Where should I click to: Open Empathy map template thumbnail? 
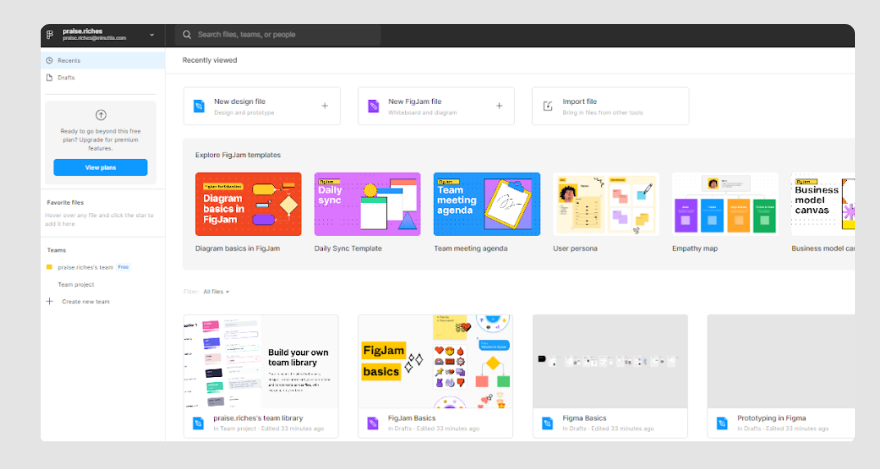click(x=725, y=204)
